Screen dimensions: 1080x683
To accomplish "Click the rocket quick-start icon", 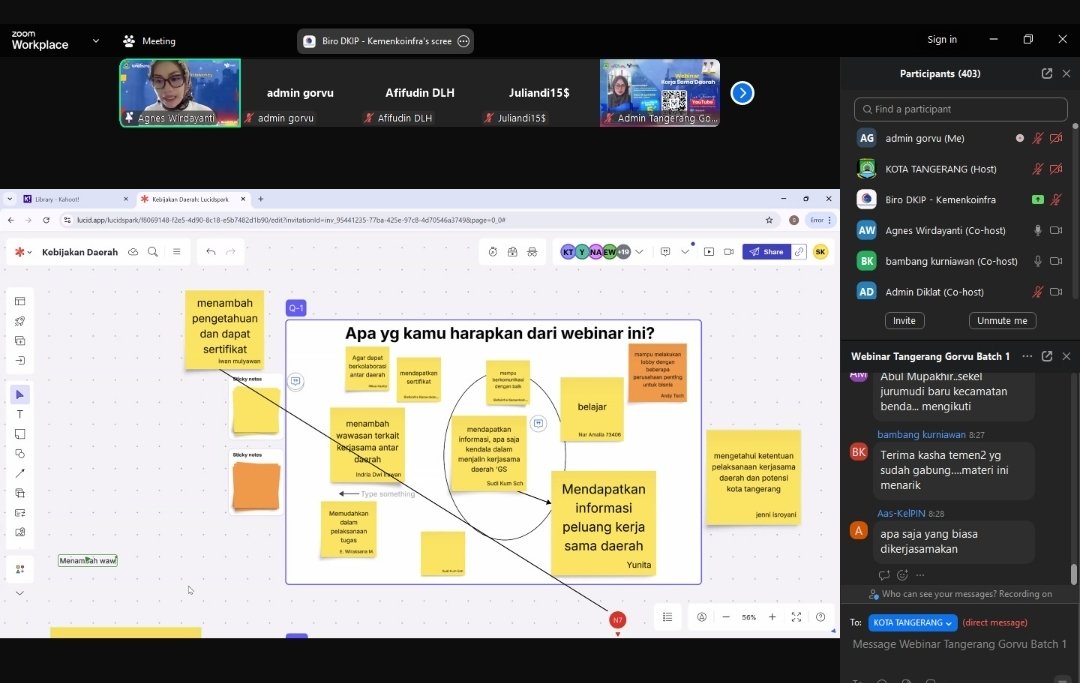I will [20, 321].
